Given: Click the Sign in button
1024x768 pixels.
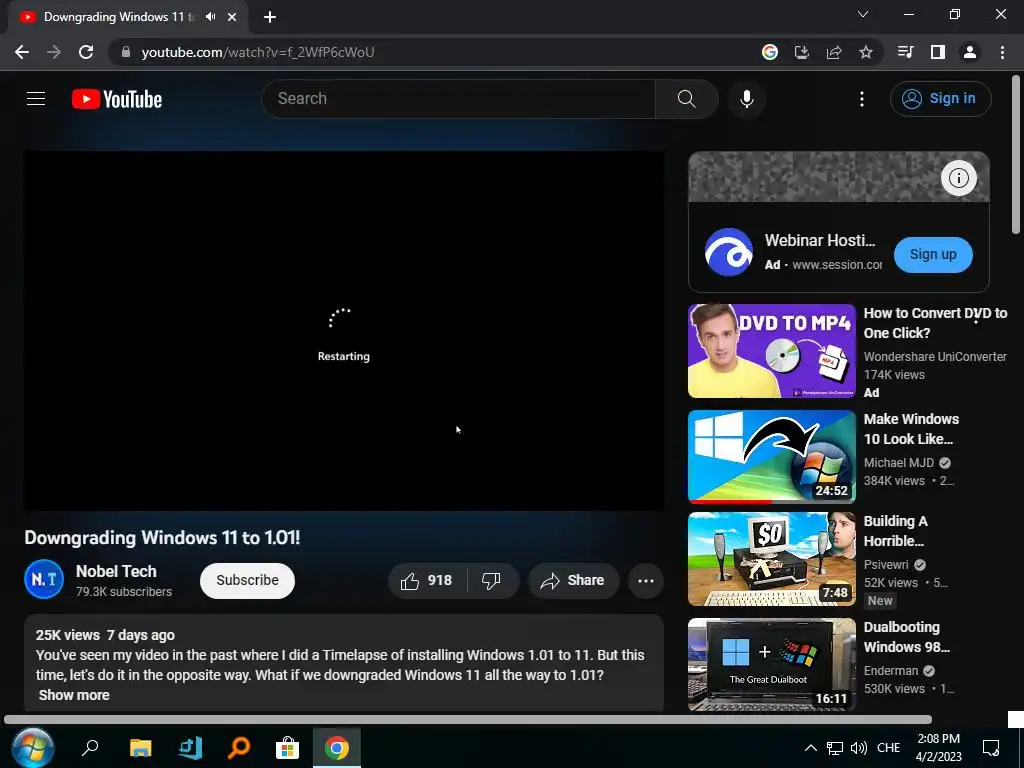Looking at the screenshot, I should pos(940,99).
